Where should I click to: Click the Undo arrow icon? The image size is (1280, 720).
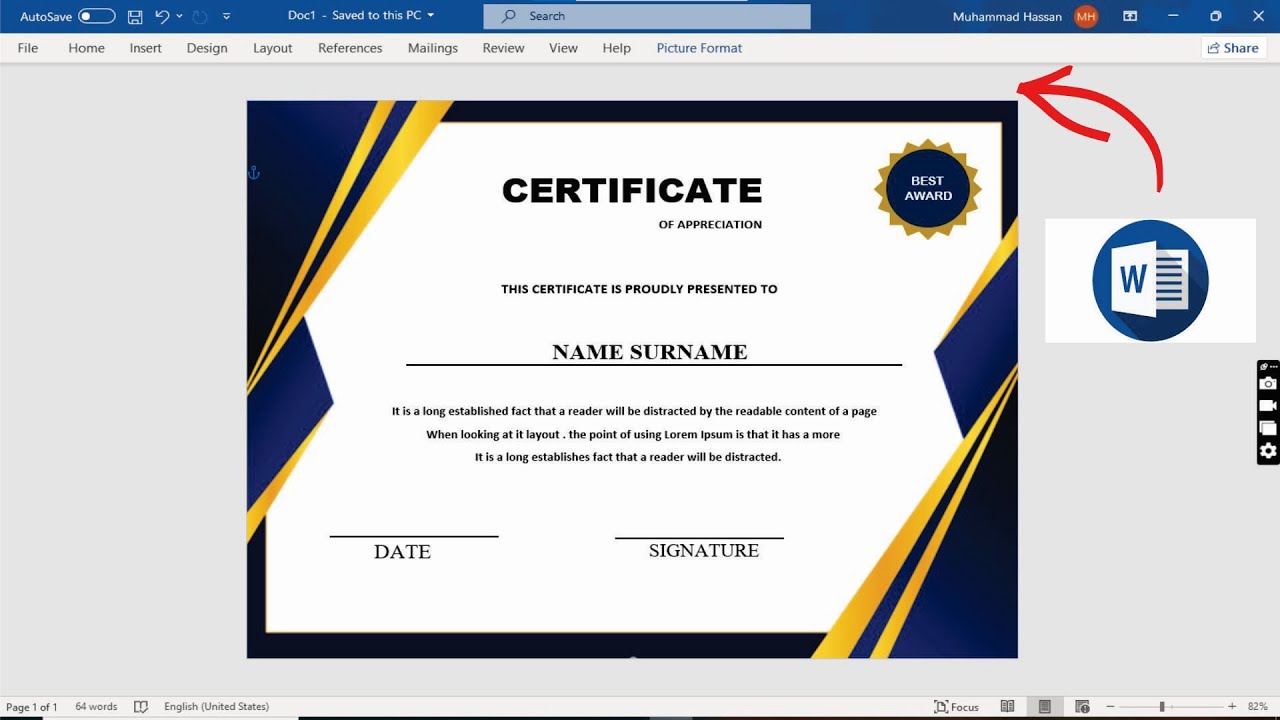pyautogui.click(x=162, y=16)
